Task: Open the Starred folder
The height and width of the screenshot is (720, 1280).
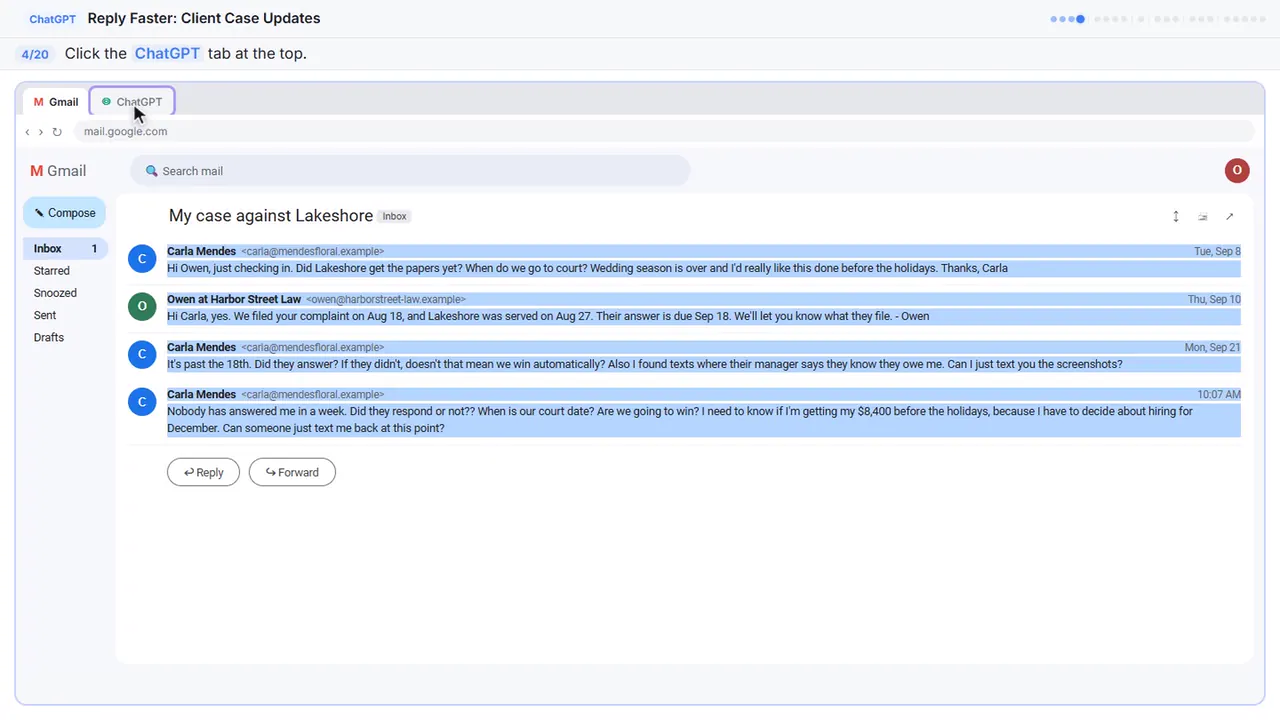Action: pos(52,271)
